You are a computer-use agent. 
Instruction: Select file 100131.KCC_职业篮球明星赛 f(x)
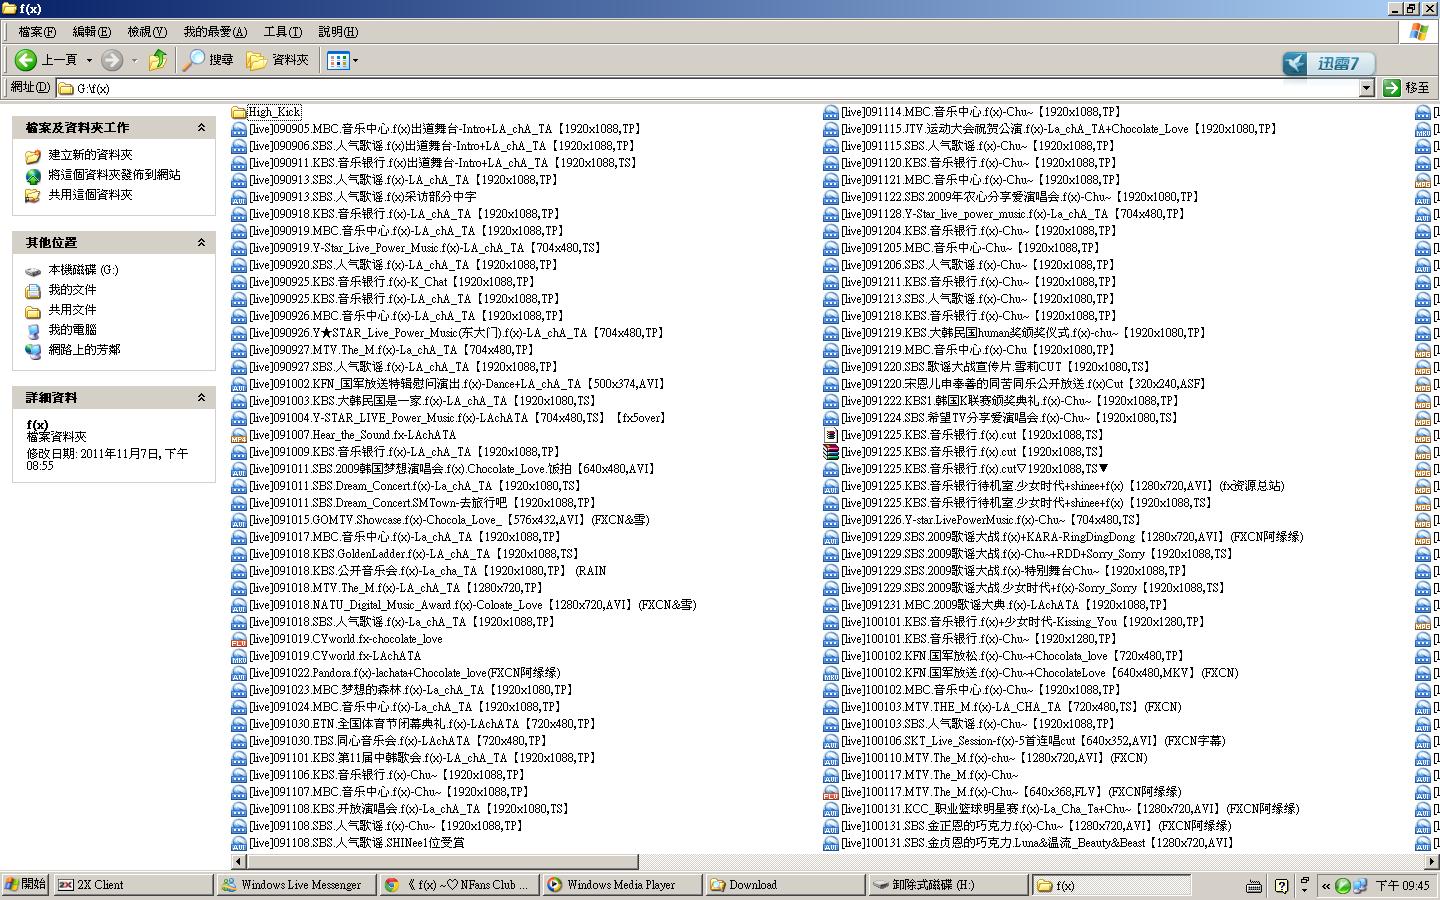(x=1070, y=809)
